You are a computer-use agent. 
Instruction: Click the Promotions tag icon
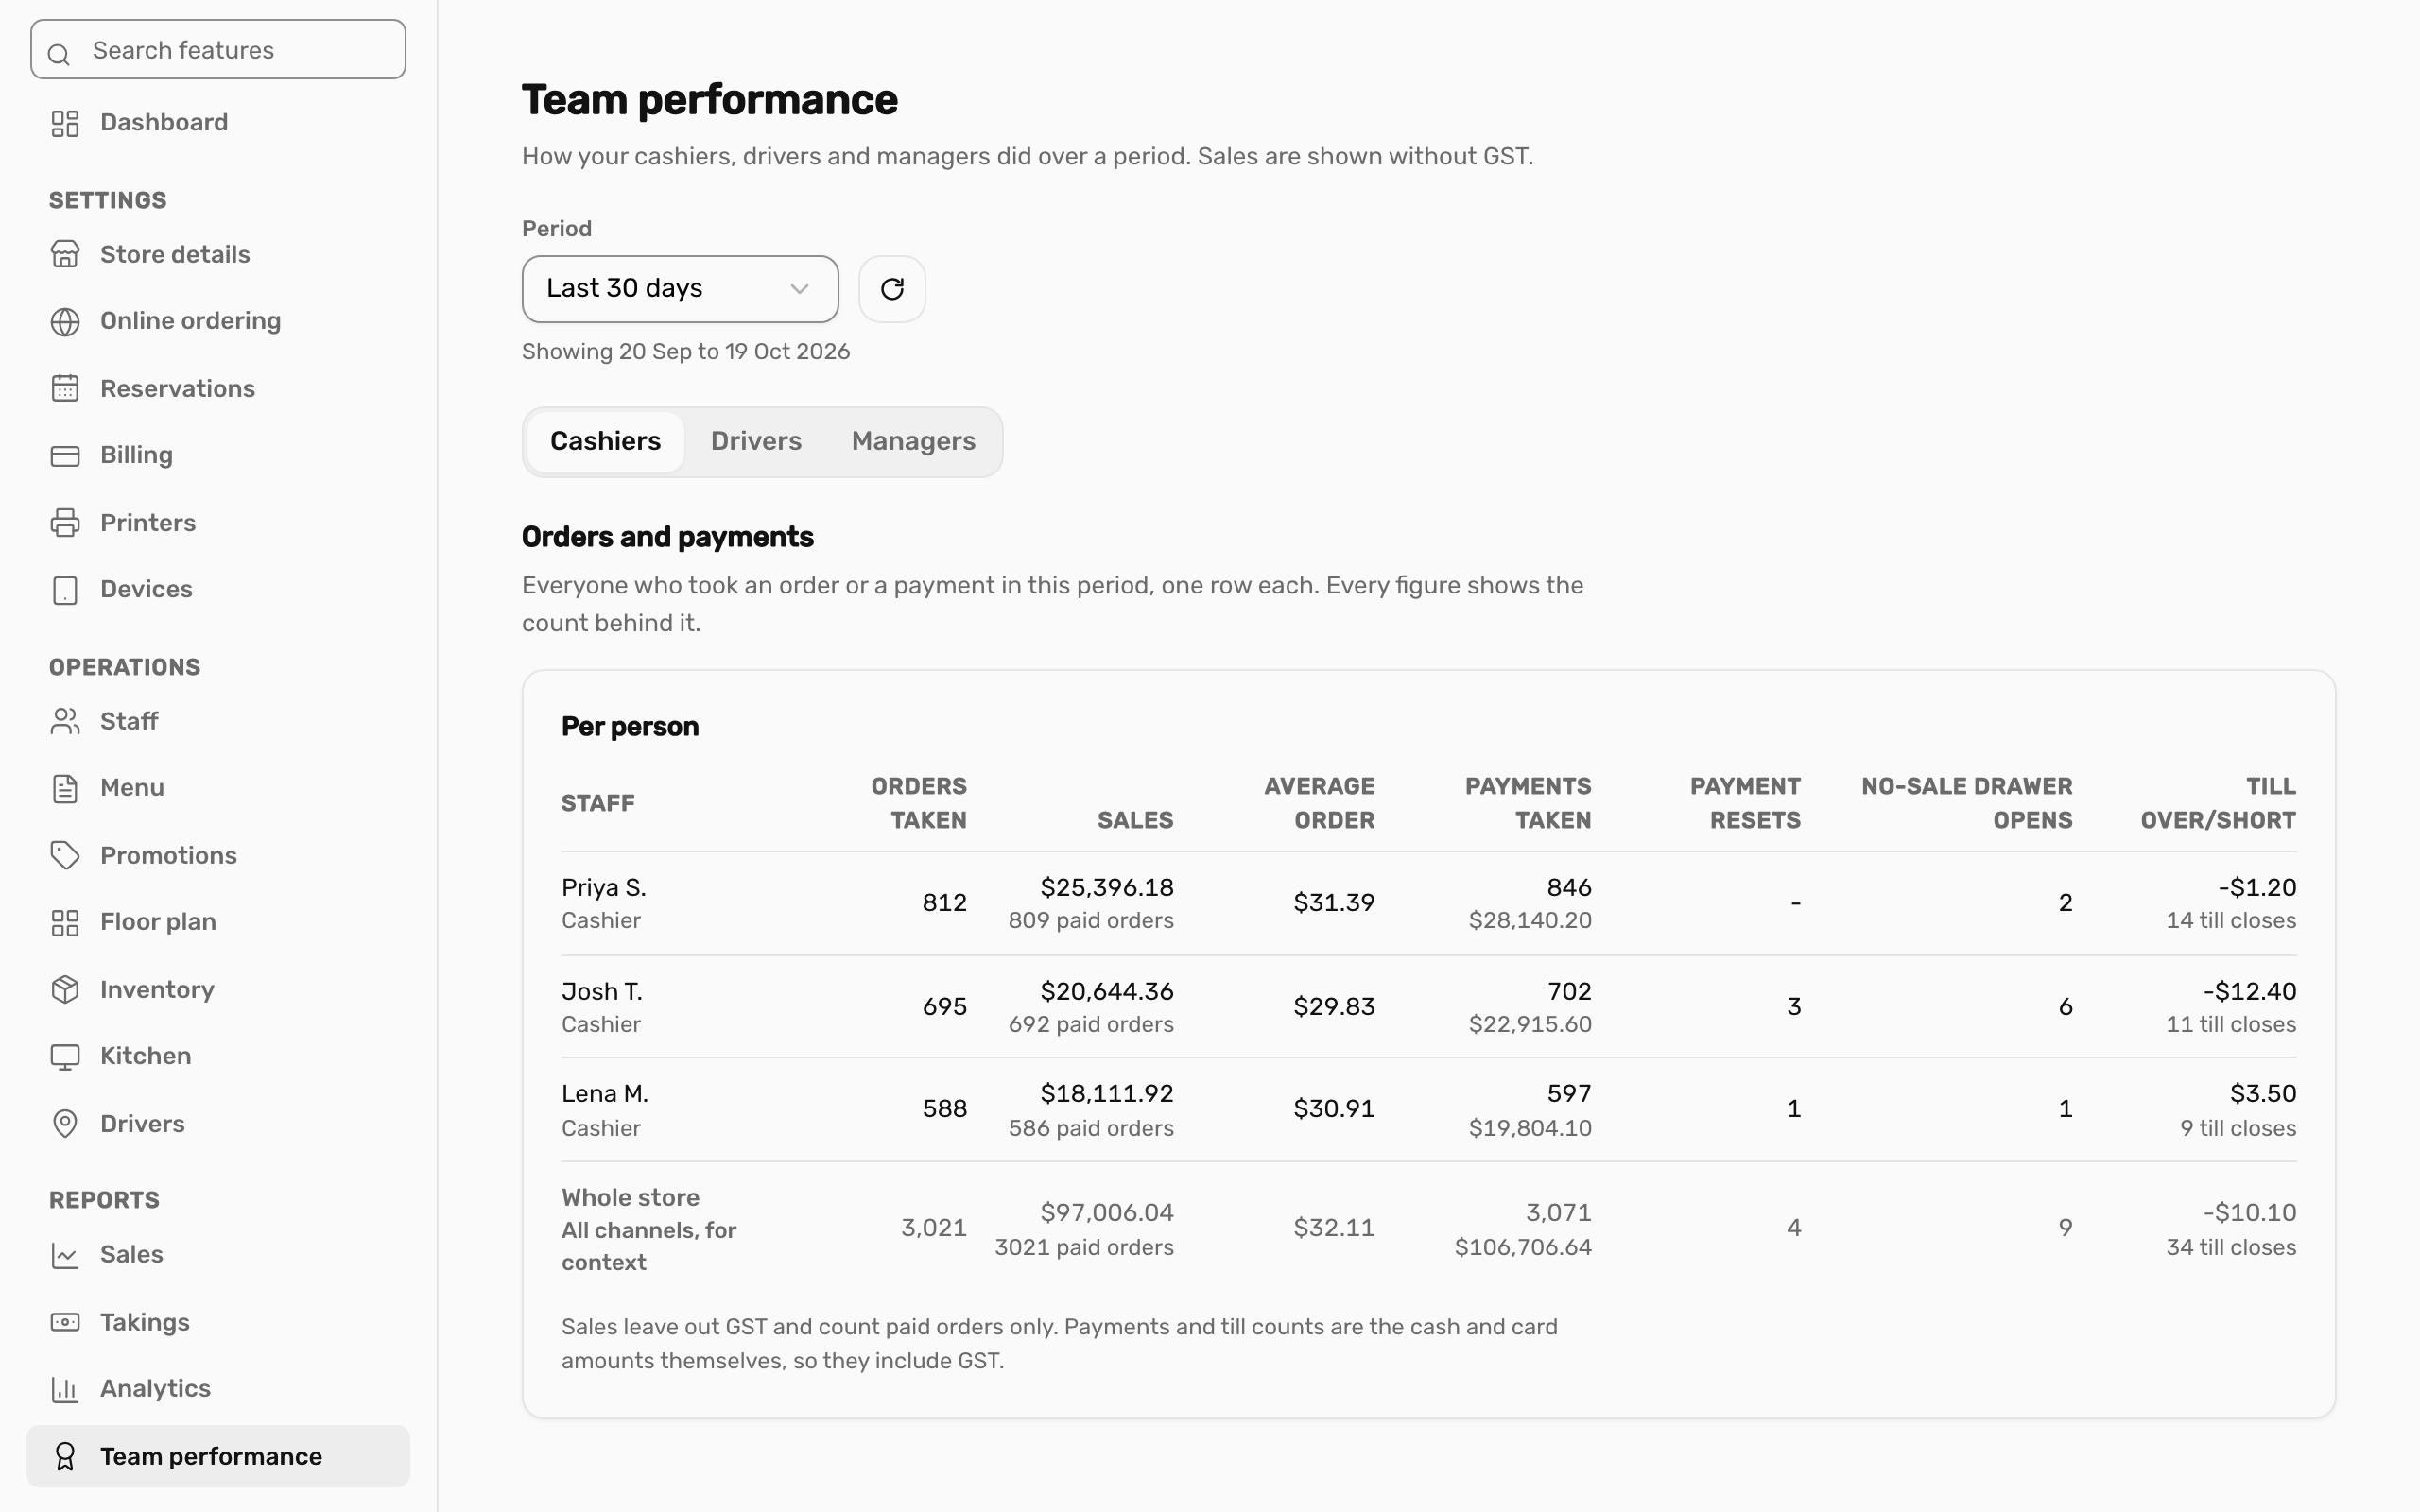[65, 855]
